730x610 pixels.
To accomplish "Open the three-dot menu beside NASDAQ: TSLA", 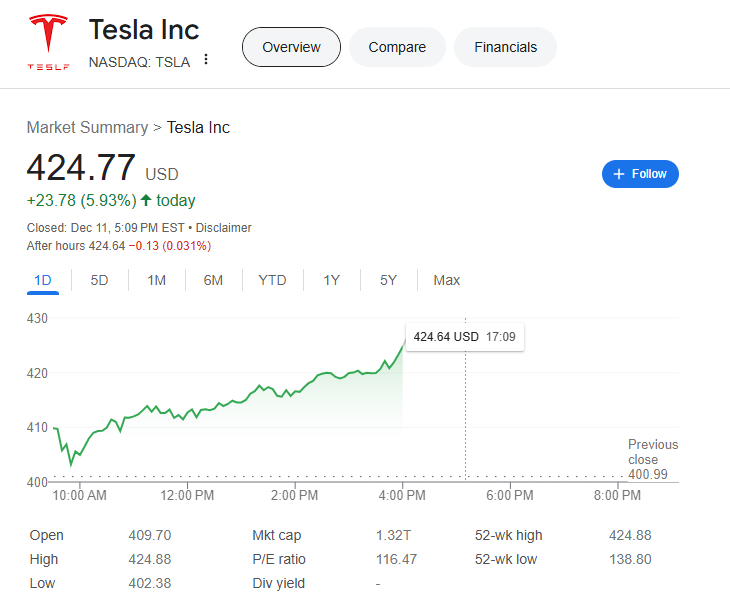I will pos(206,60).
